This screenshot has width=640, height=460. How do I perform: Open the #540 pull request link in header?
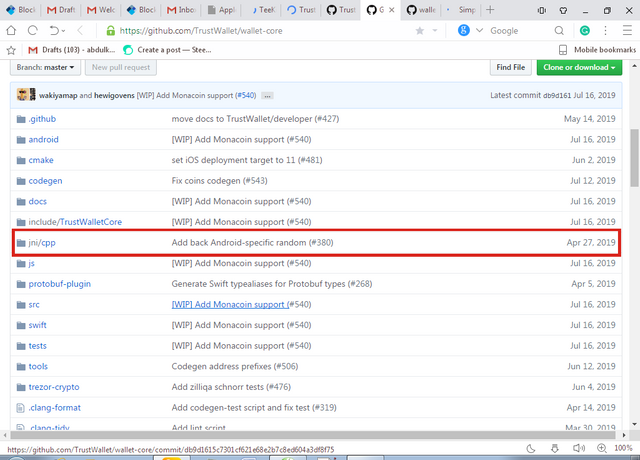pos(246,96)
